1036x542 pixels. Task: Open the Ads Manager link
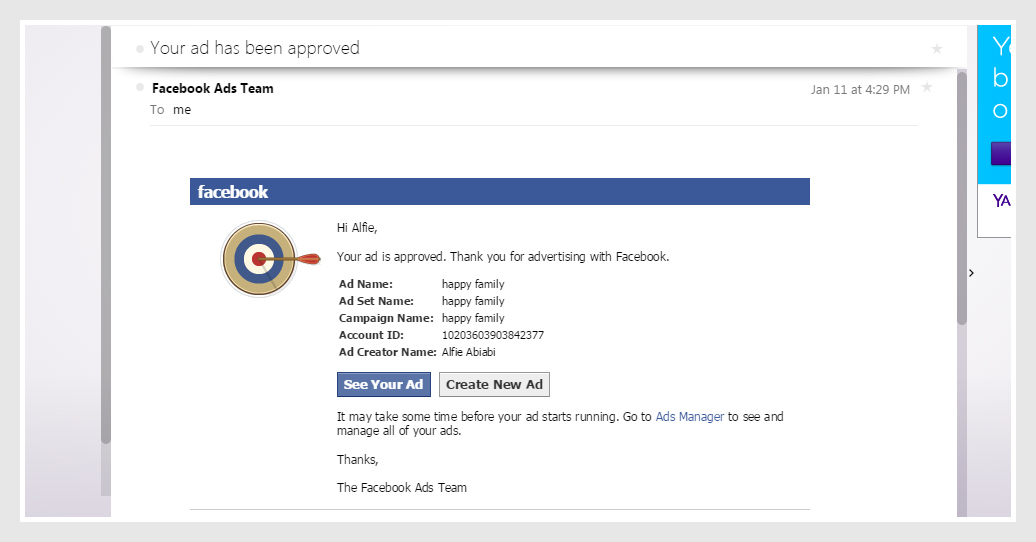point(689,417)
